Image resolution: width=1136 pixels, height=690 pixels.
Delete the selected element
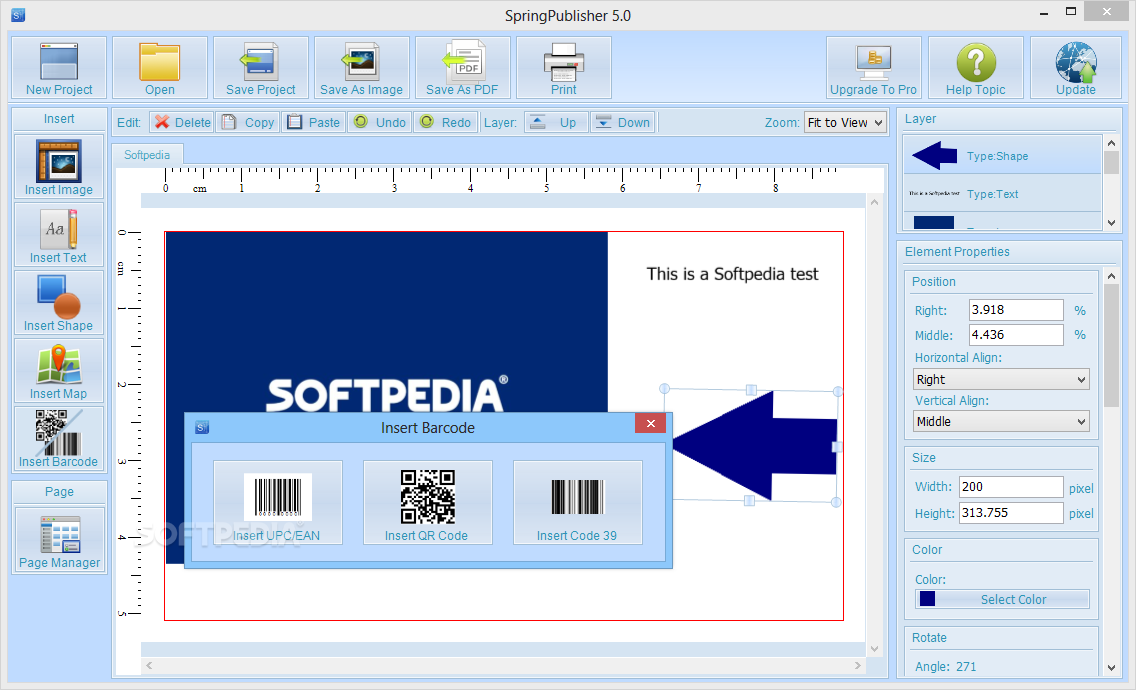pyautogui.click(x=182, y=122)
